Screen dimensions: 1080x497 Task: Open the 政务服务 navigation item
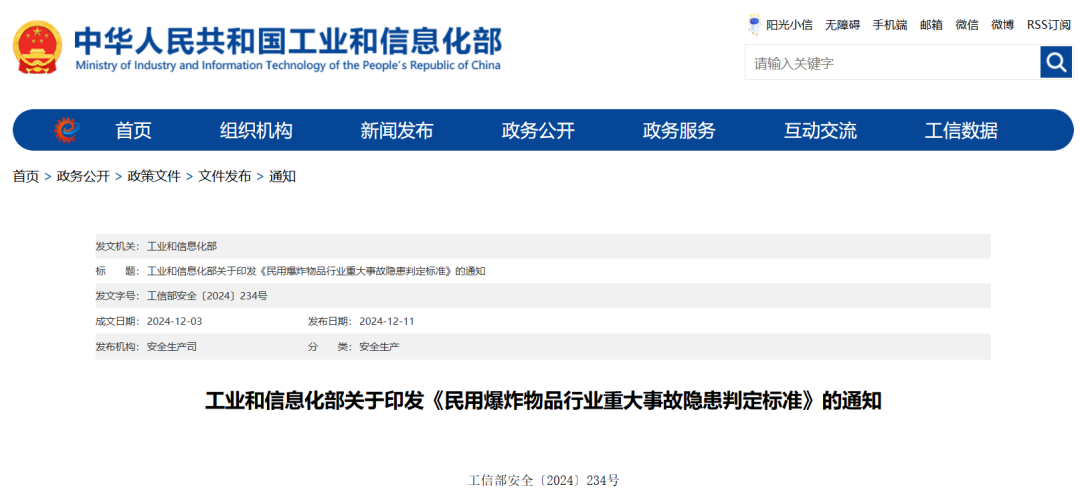click(679, 130)
